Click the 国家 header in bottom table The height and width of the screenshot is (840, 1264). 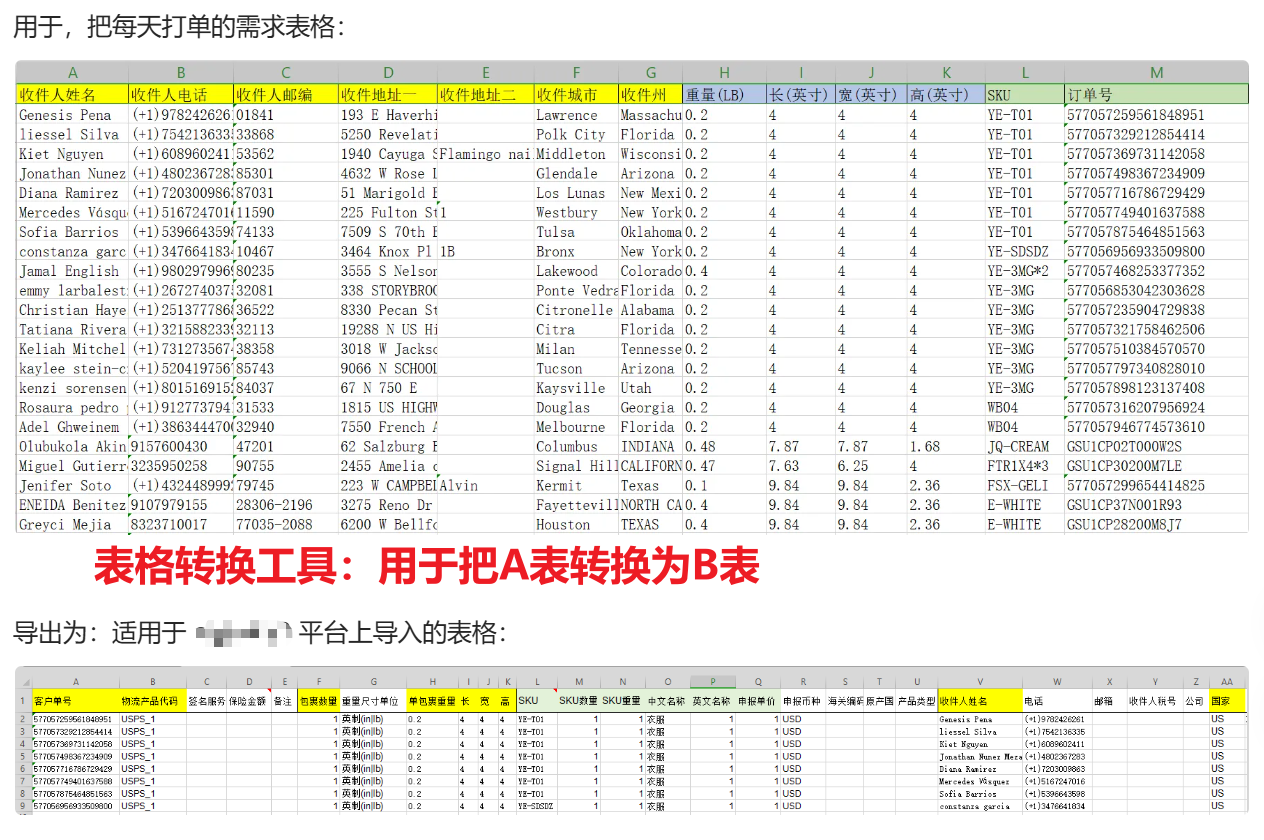coord(1227,701)
